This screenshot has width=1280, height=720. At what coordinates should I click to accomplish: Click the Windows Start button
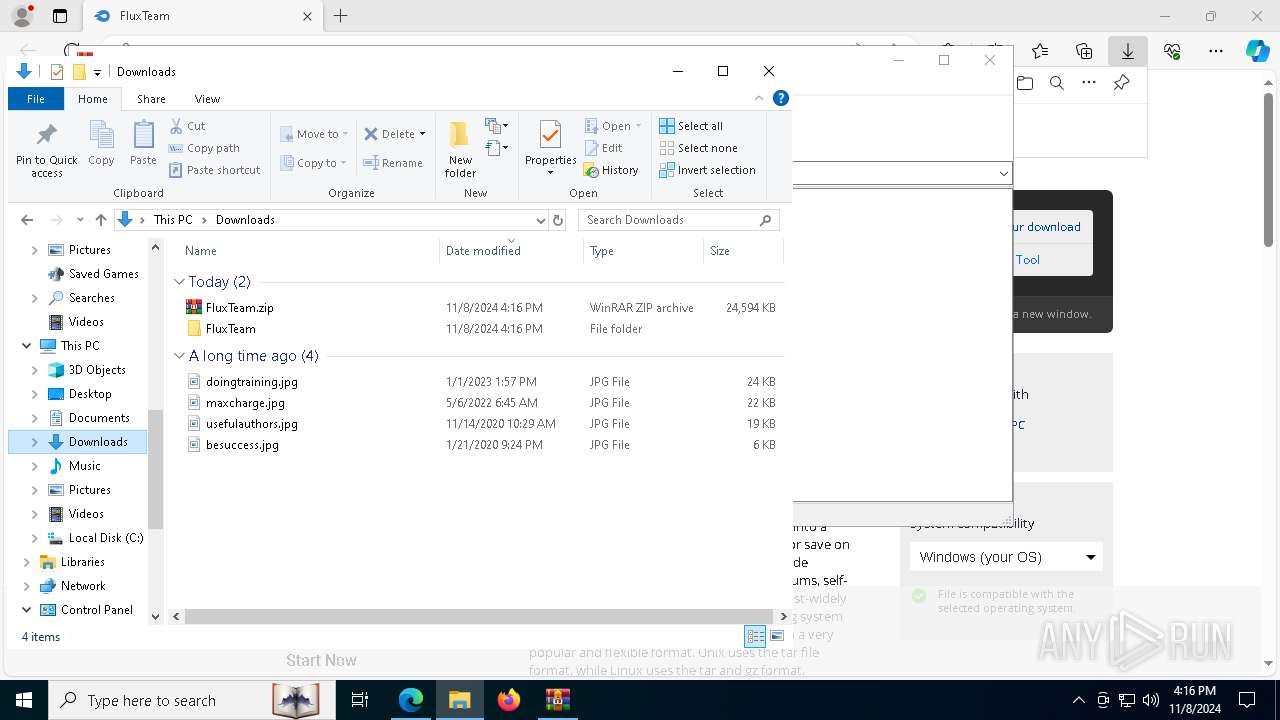click(x=24, y=700)
